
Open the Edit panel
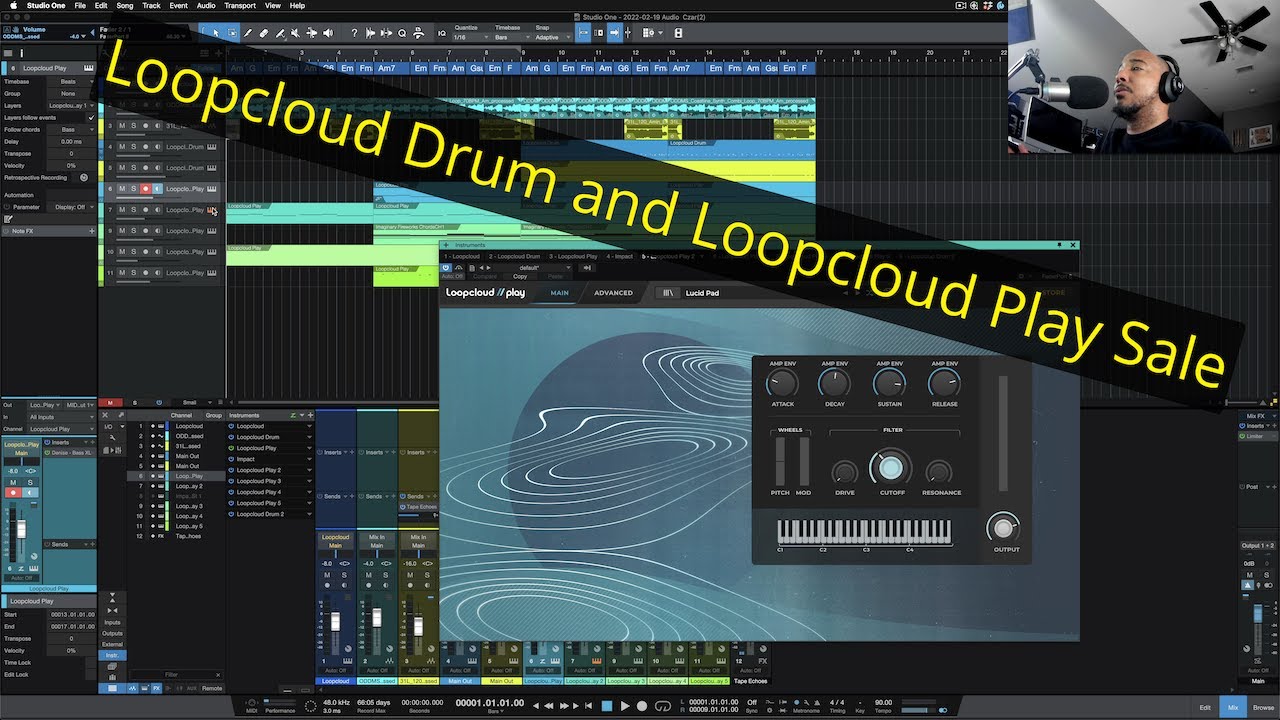click(1205, 707)
